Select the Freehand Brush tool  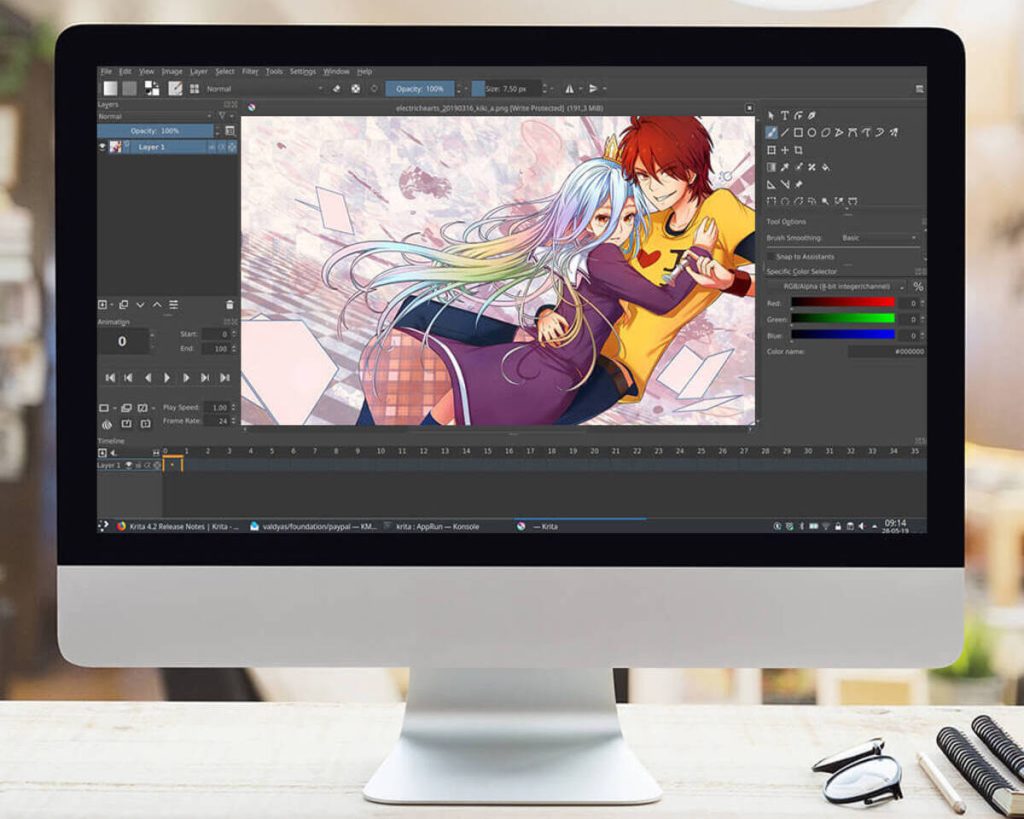(771, 133)
